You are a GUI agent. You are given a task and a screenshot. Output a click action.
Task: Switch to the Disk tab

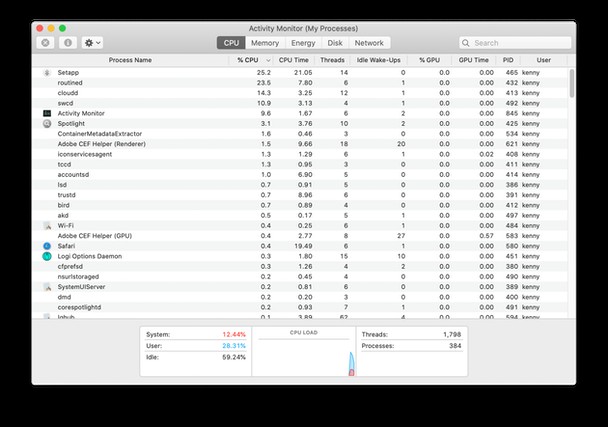pos(335,43)
